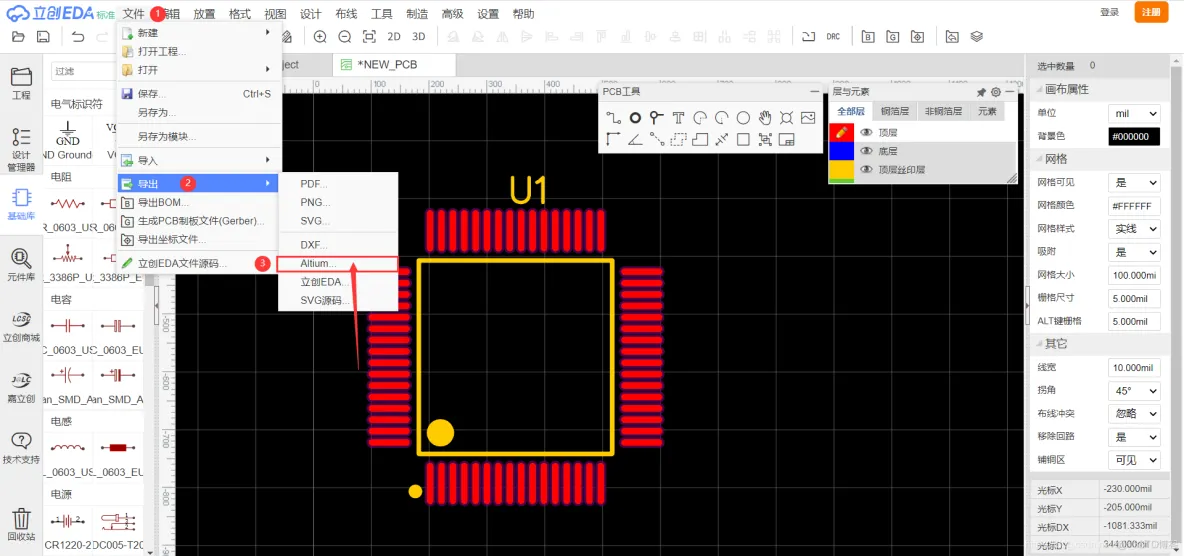Open the 拐角 45° dropdown
1184x556 pixels.
coord(1134,391)
